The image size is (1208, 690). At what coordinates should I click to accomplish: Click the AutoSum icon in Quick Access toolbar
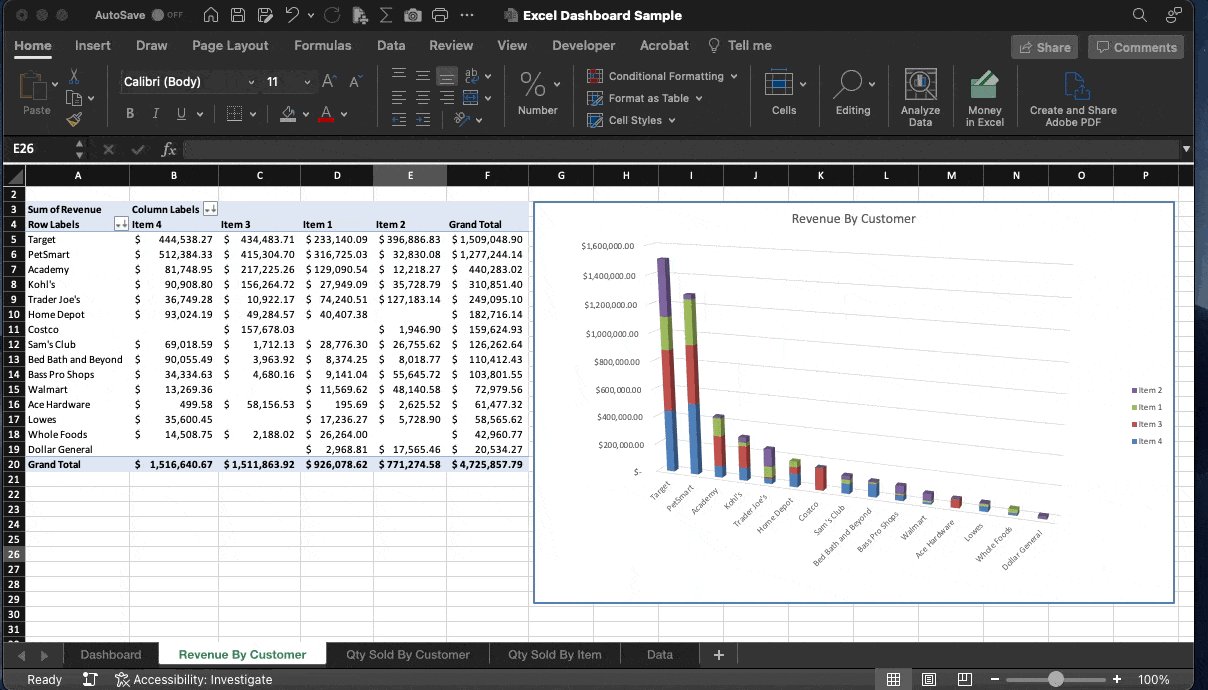tap(386, 15)
